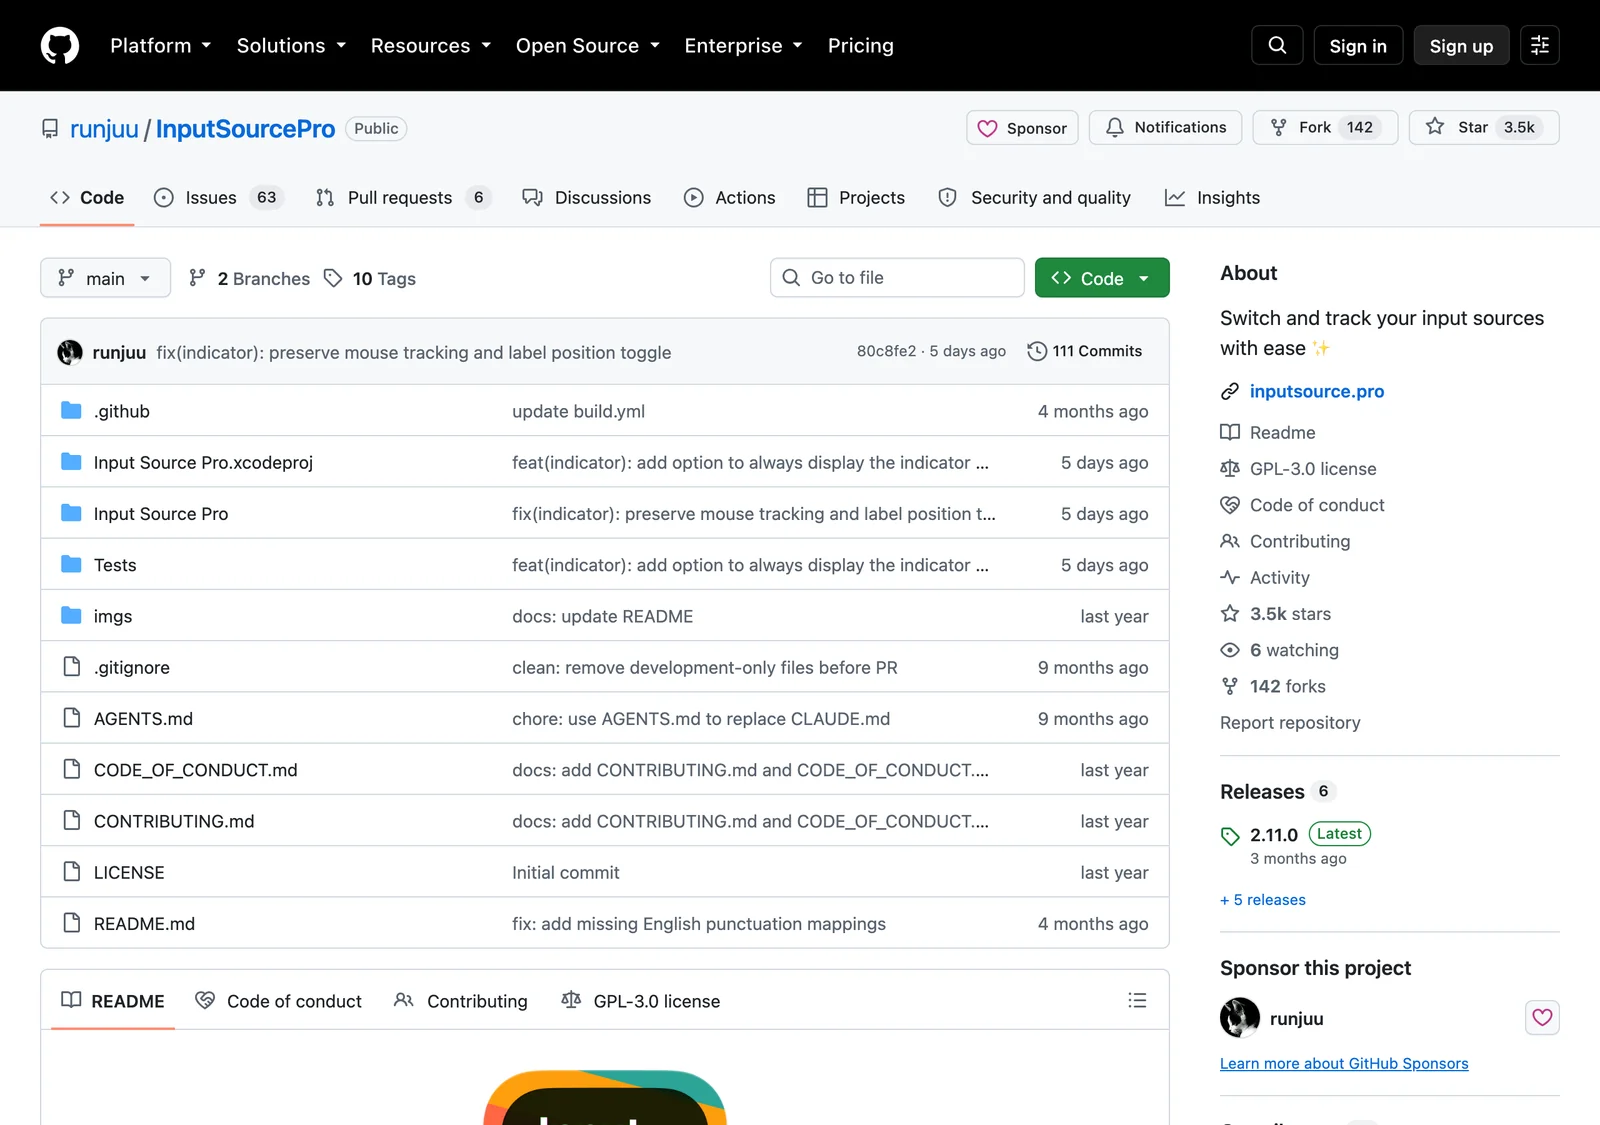Click the pulse icon beside Activity
Image resolution: width=1600 pixels, height=1125 pixels.
click(1230, 578)
